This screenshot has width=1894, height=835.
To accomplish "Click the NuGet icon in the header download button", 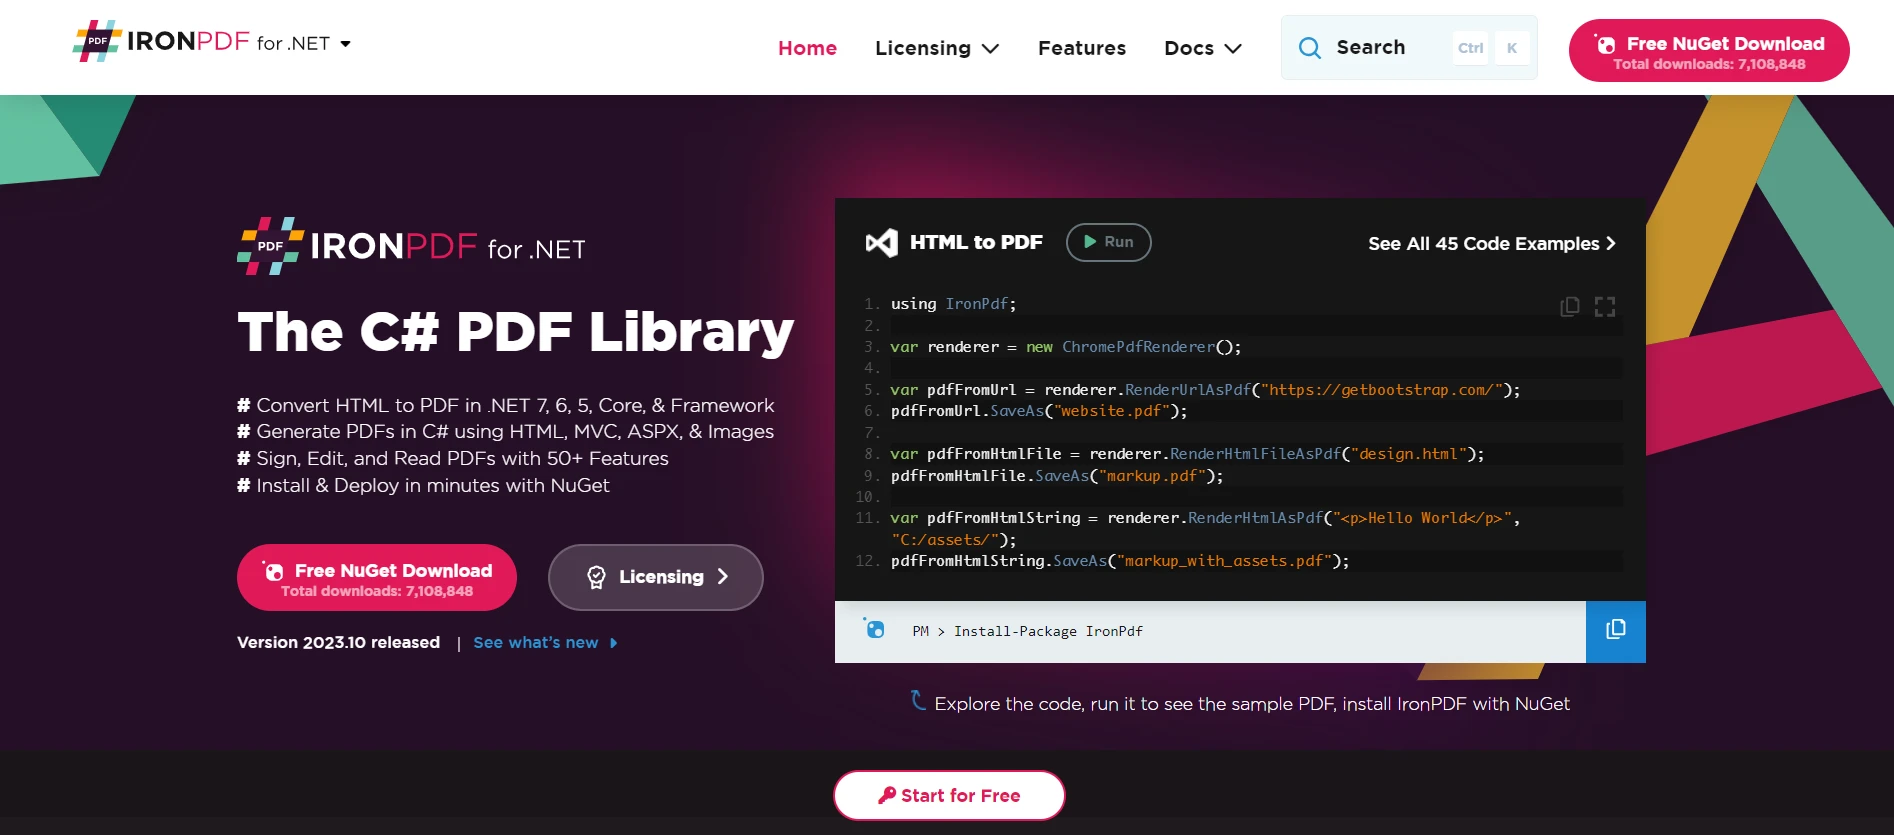I will click(1605, 44).
